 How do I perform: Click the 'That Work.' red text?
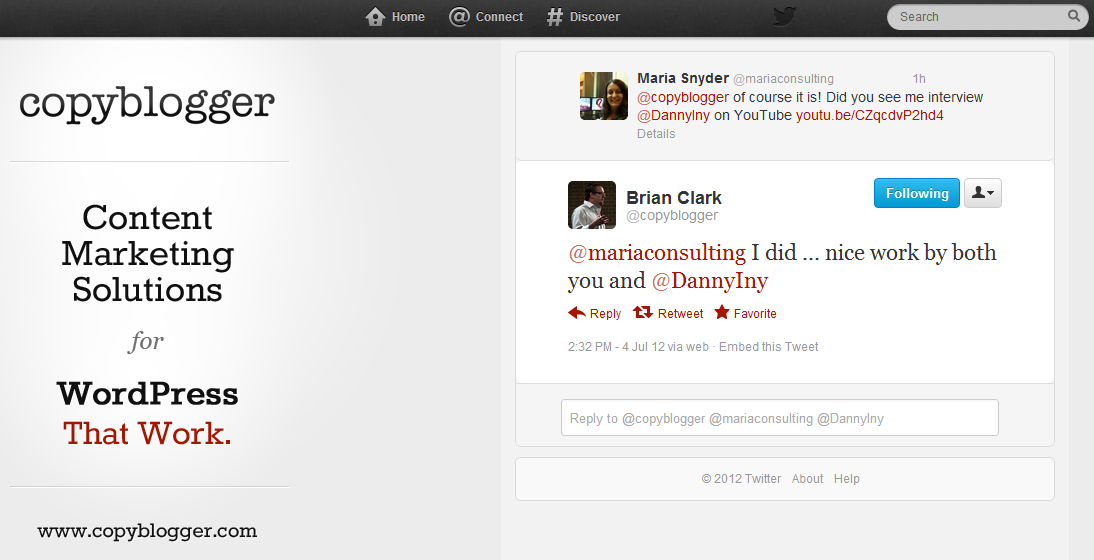click(147, 433)
